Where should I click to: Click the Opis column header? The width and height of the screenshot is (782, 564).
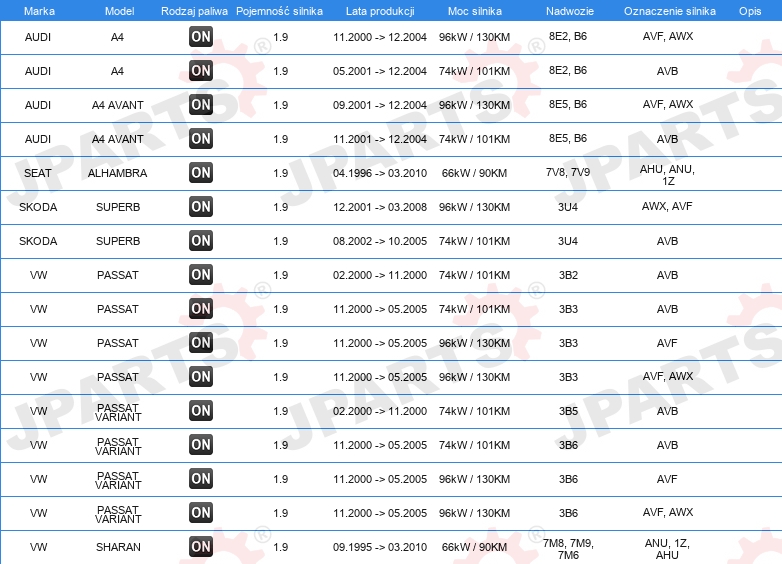tap(750, 11)
